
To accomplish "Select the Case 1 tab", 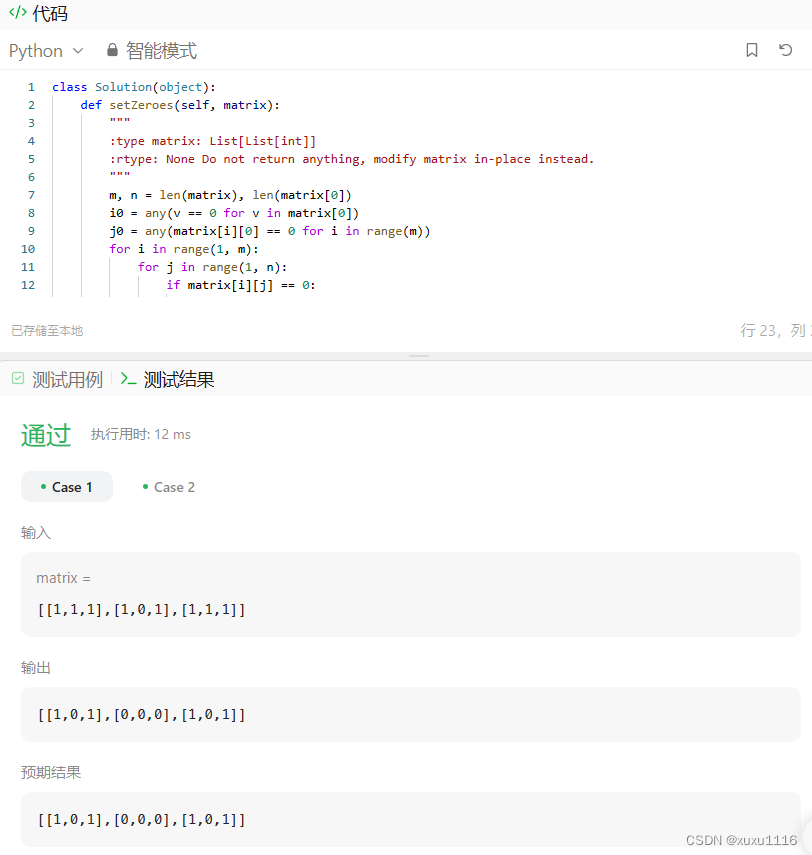I will [67, 487].
